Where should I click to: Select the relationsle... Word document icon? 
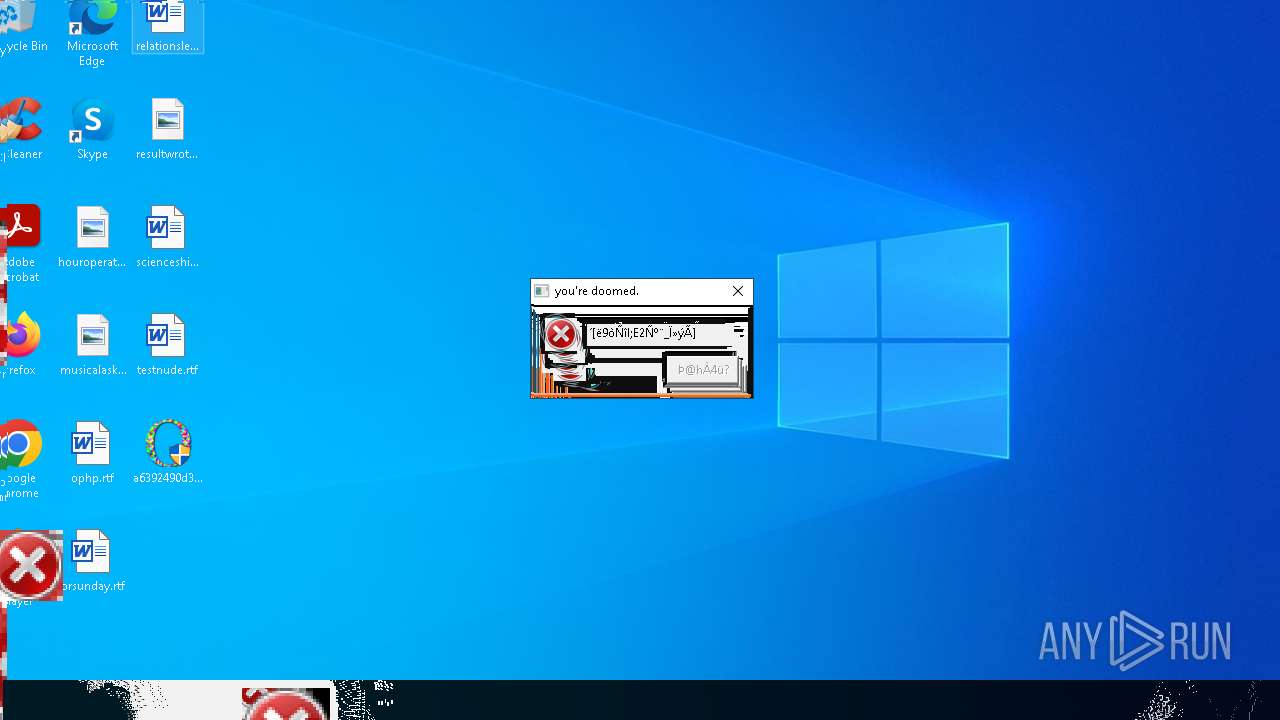click(x=167, y=26)
